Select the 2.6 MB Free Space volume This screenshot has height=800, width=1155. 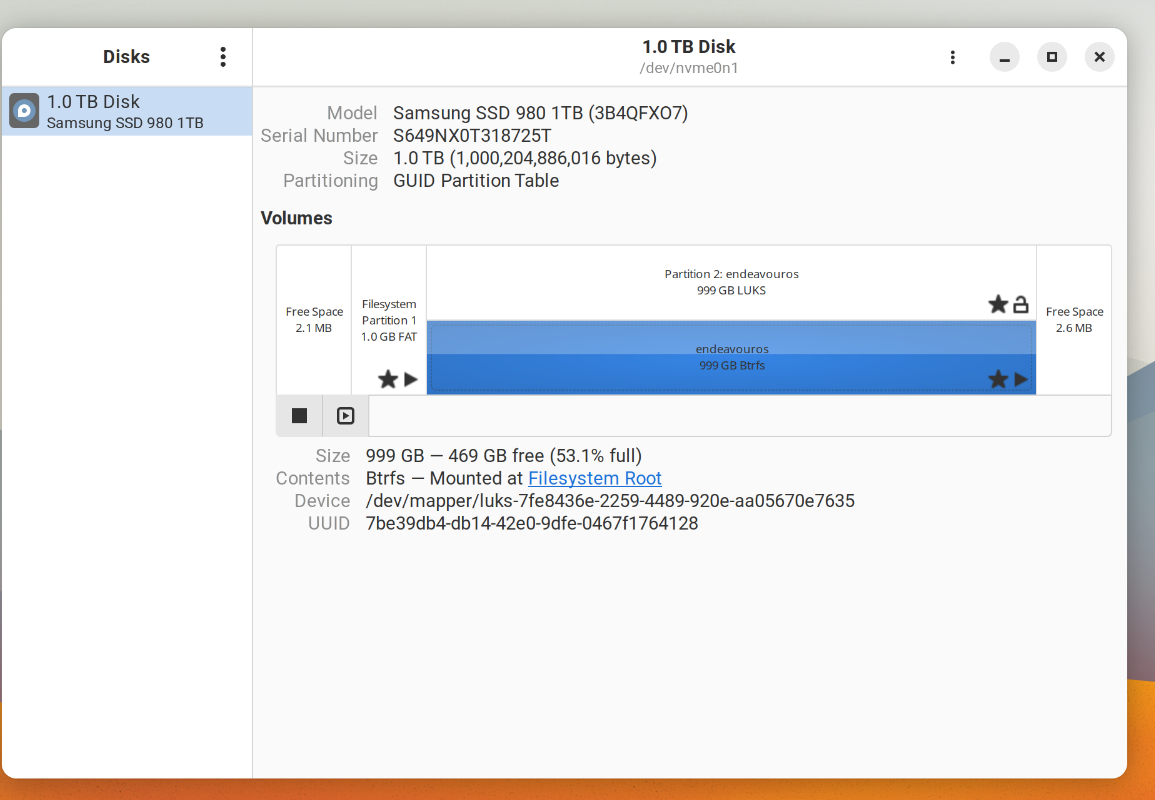tap(1074, 320)
